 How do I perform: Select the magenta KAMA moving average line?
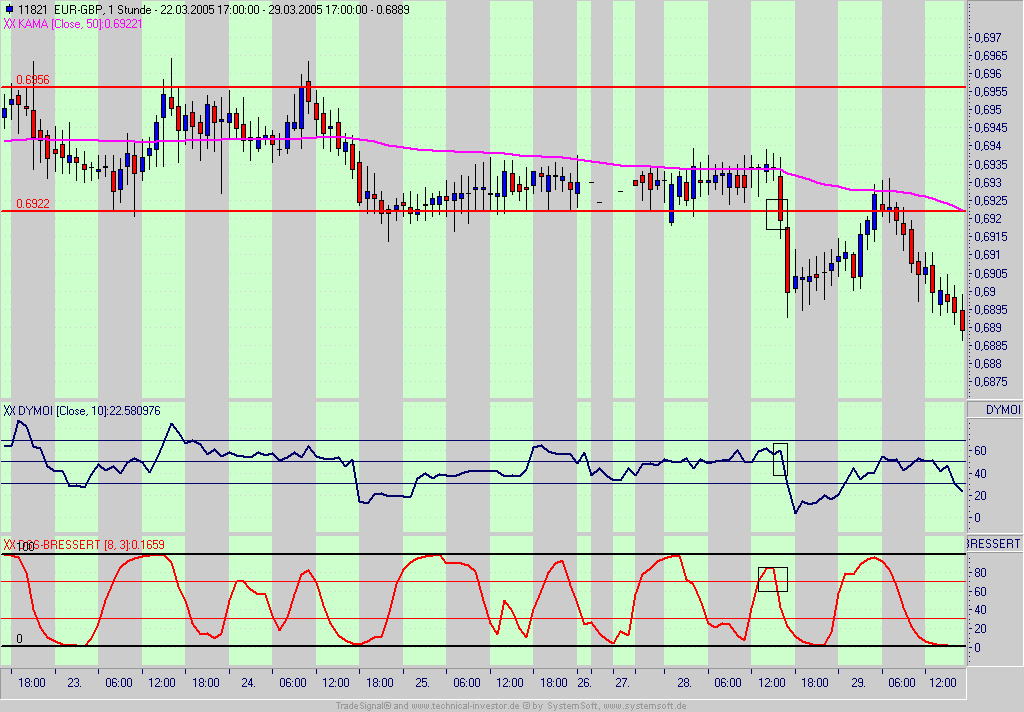(x=483, y=153)
